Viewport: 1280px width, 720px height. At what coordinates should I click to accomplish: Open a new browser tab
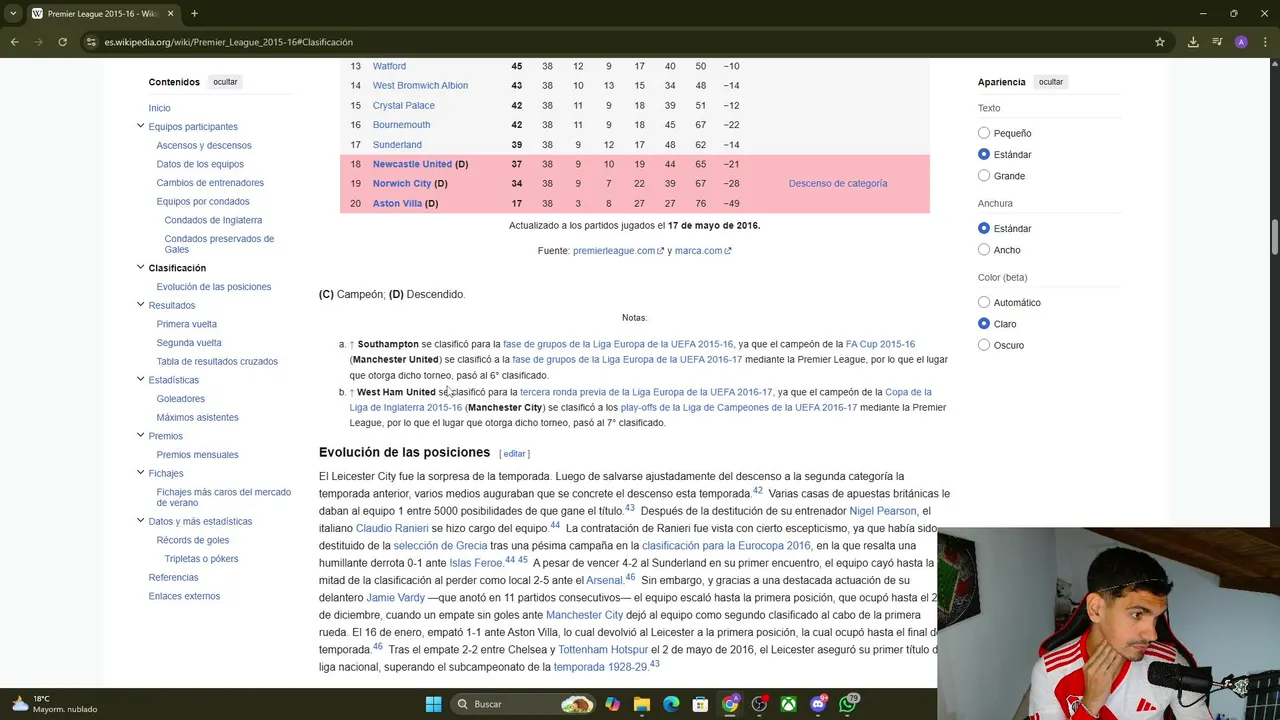click(194, 13)
